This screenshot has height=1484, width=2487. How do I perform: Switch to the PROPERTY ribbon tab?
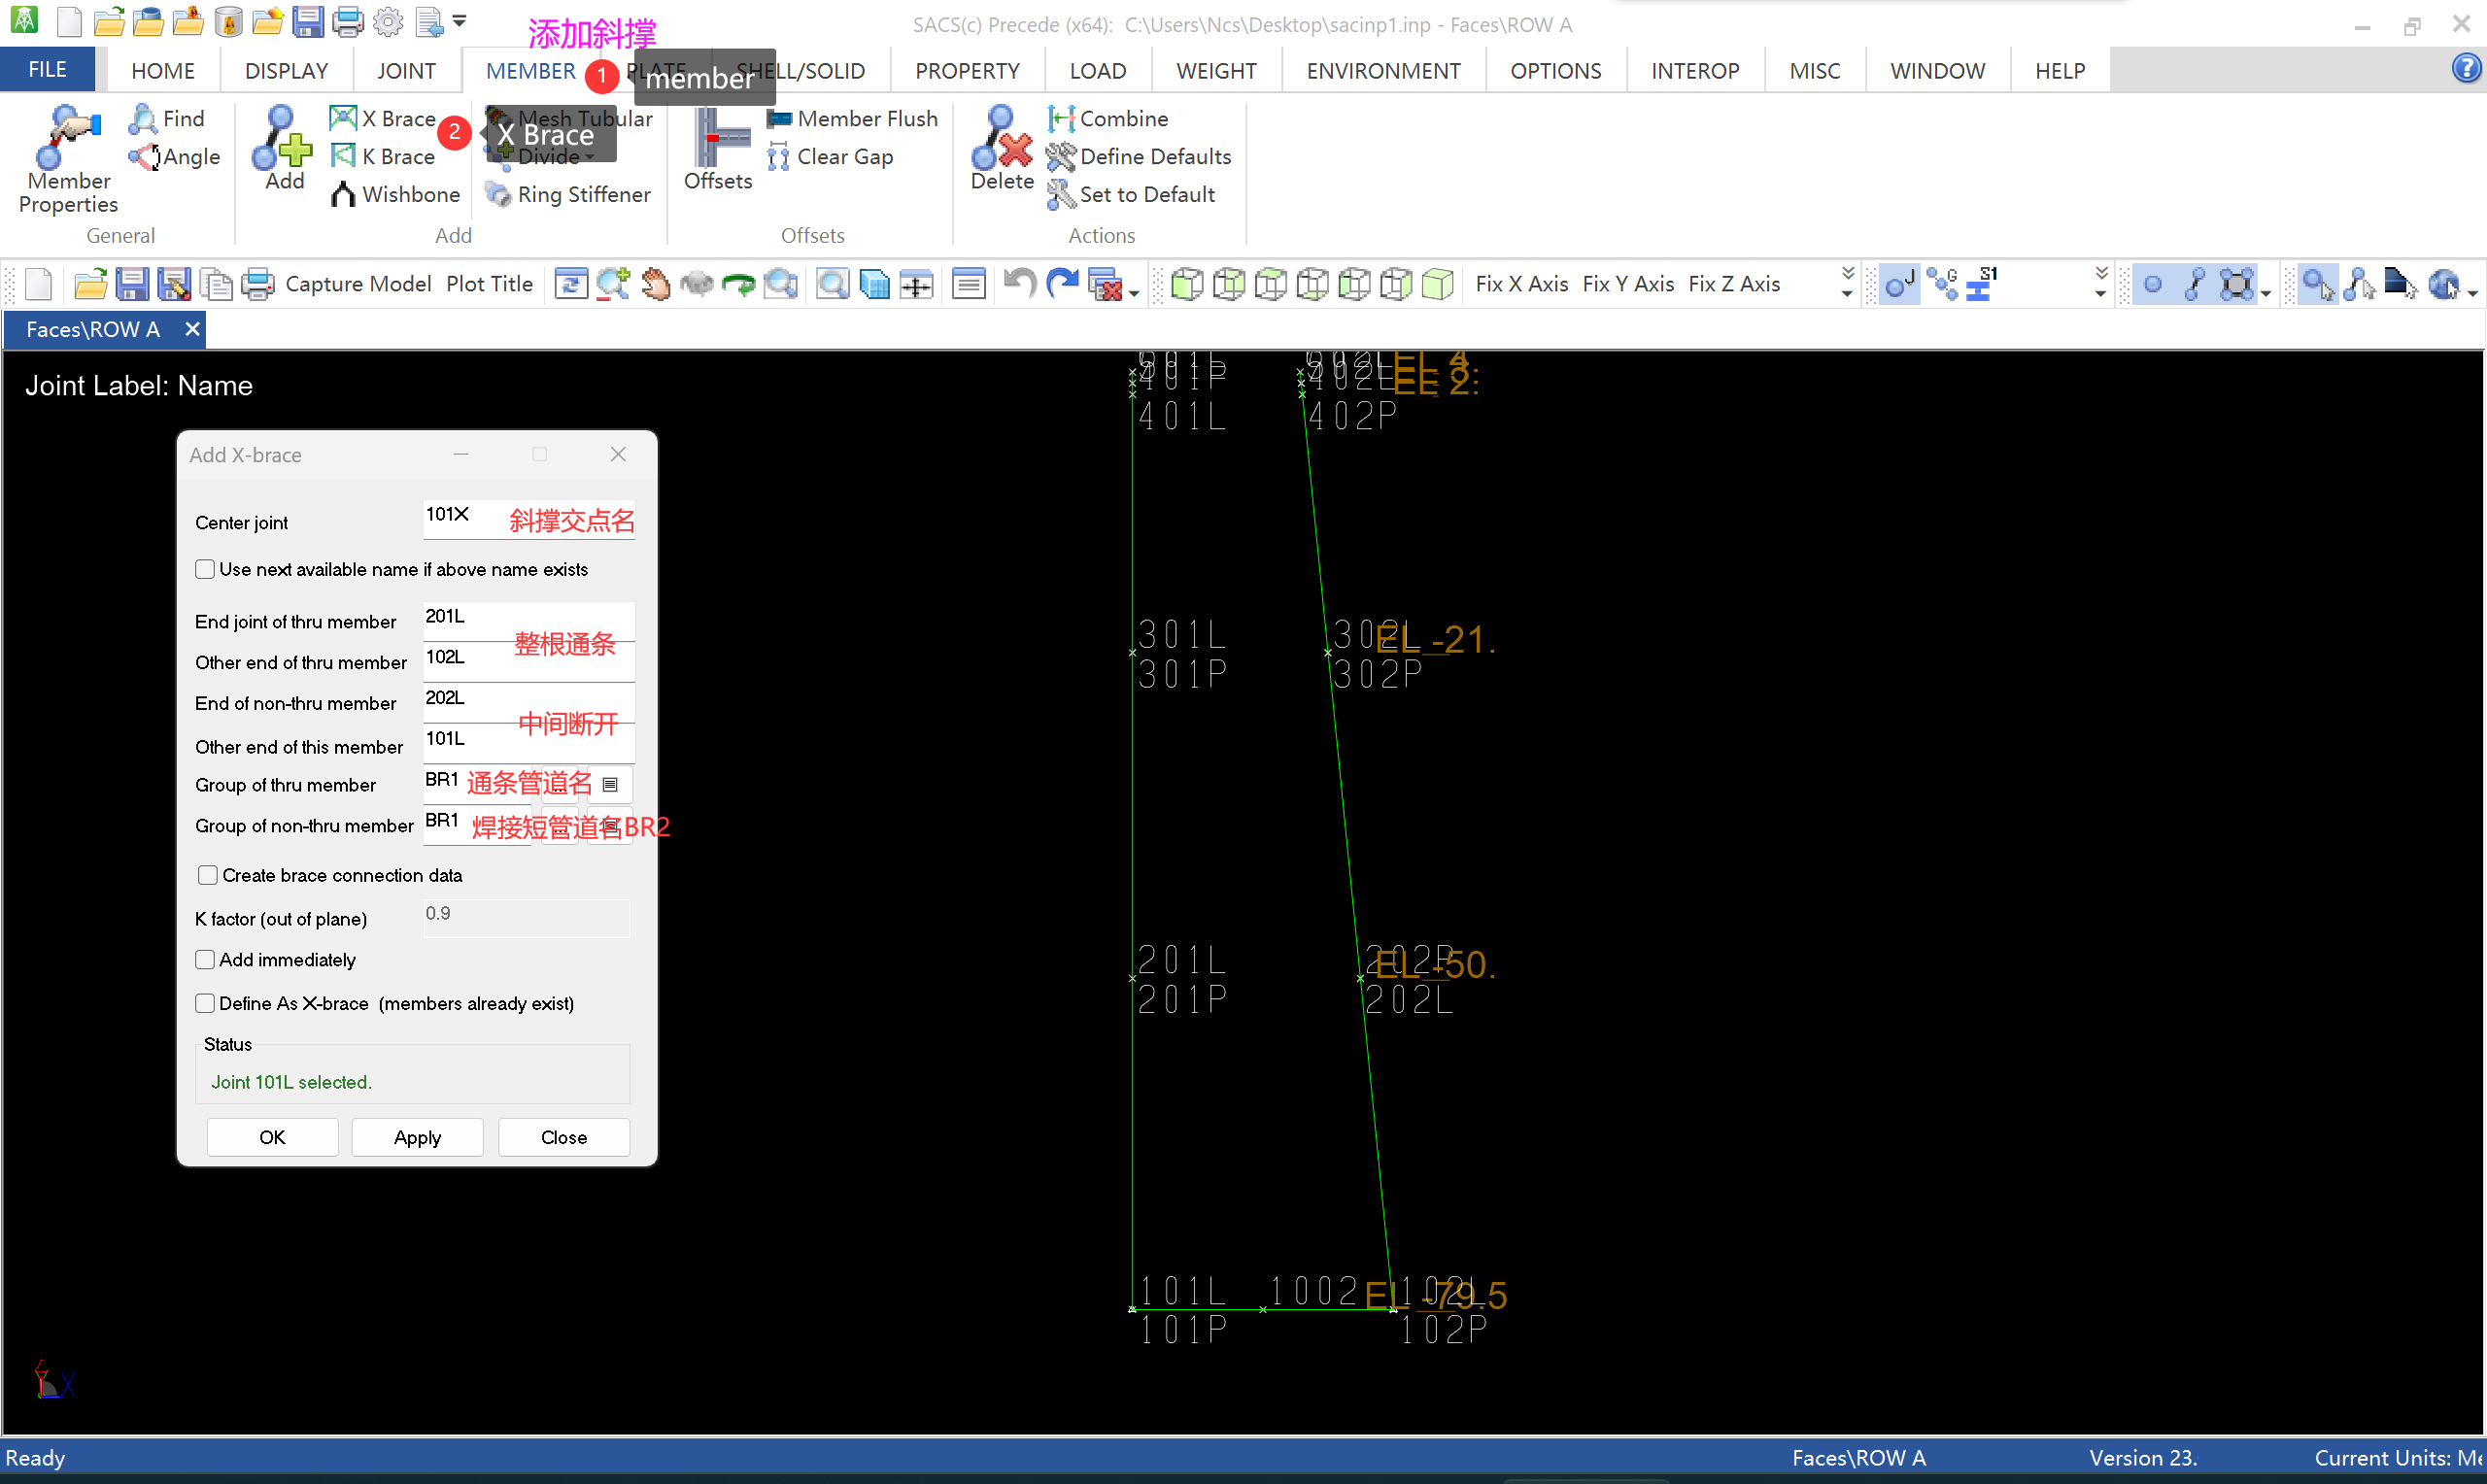(966, 71)
